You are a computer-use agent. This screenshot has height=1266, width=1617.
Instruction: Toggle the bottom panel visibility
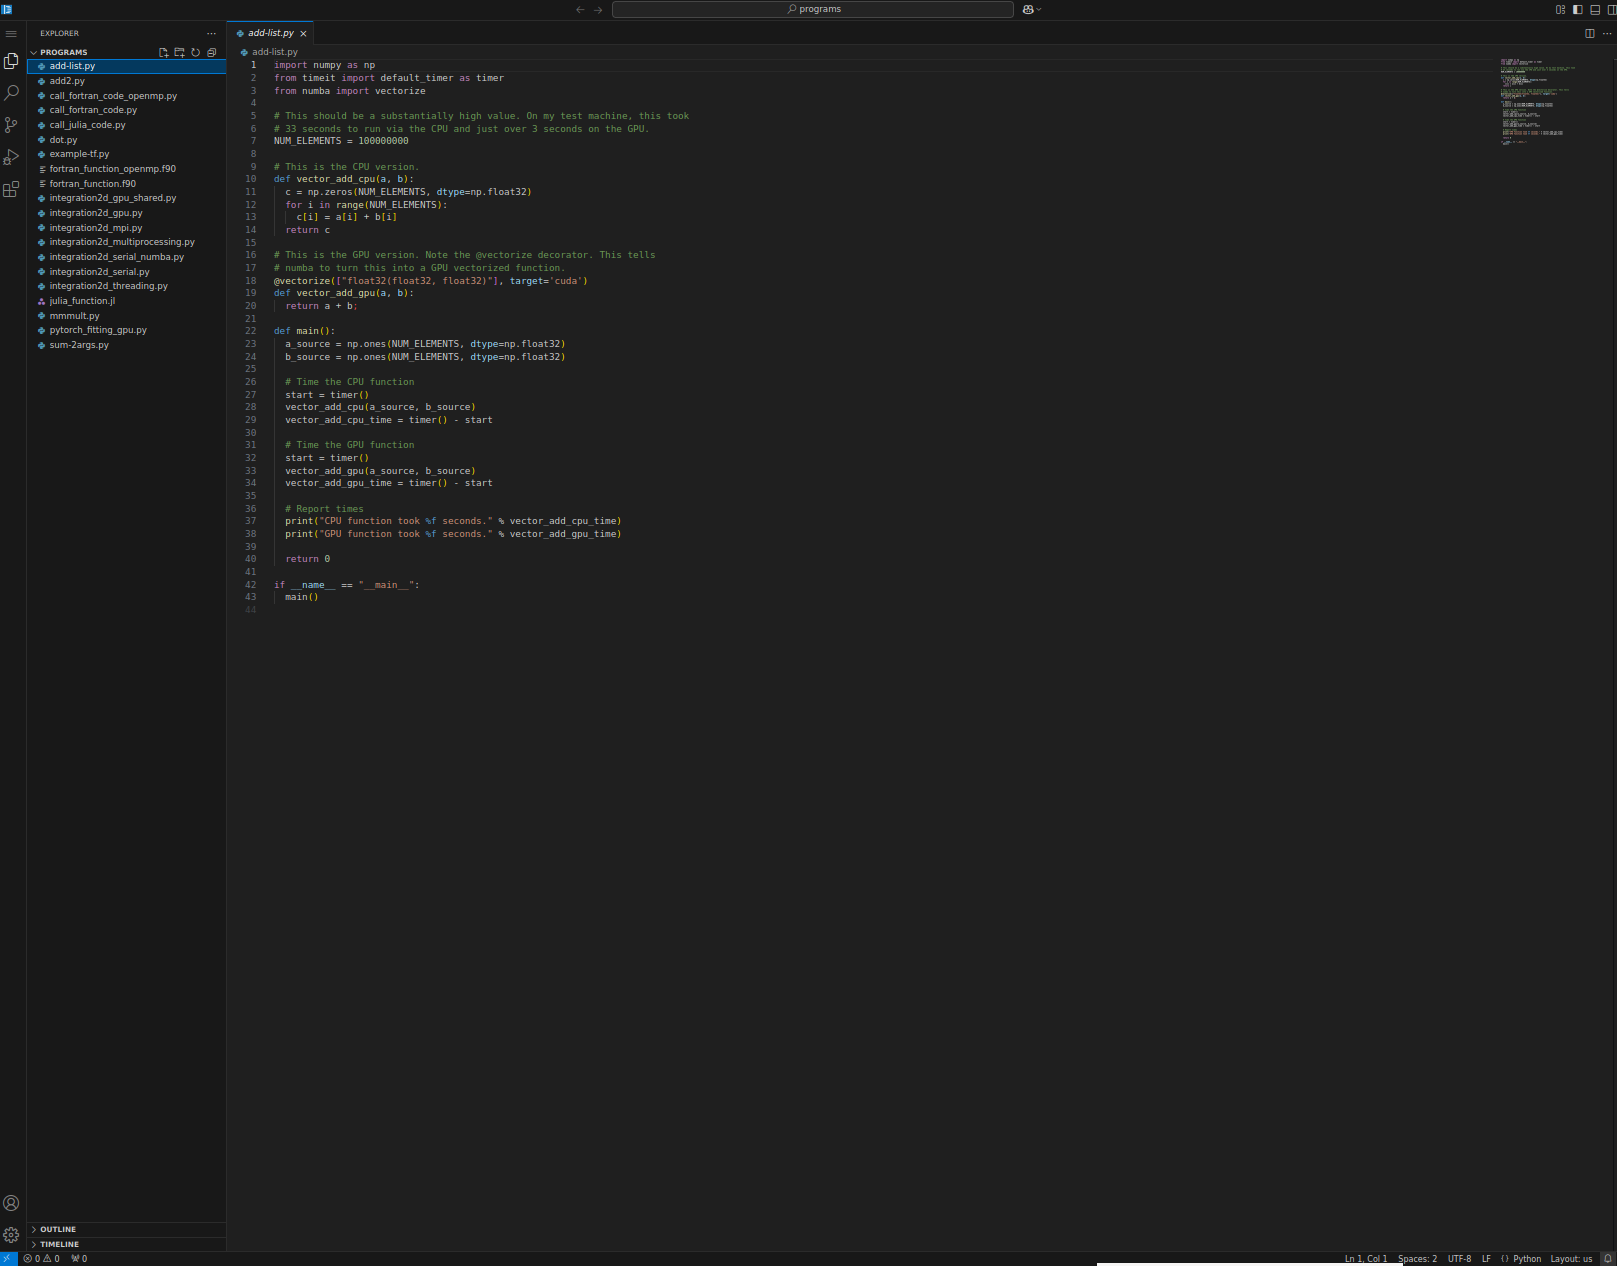tap(1595, 9)
